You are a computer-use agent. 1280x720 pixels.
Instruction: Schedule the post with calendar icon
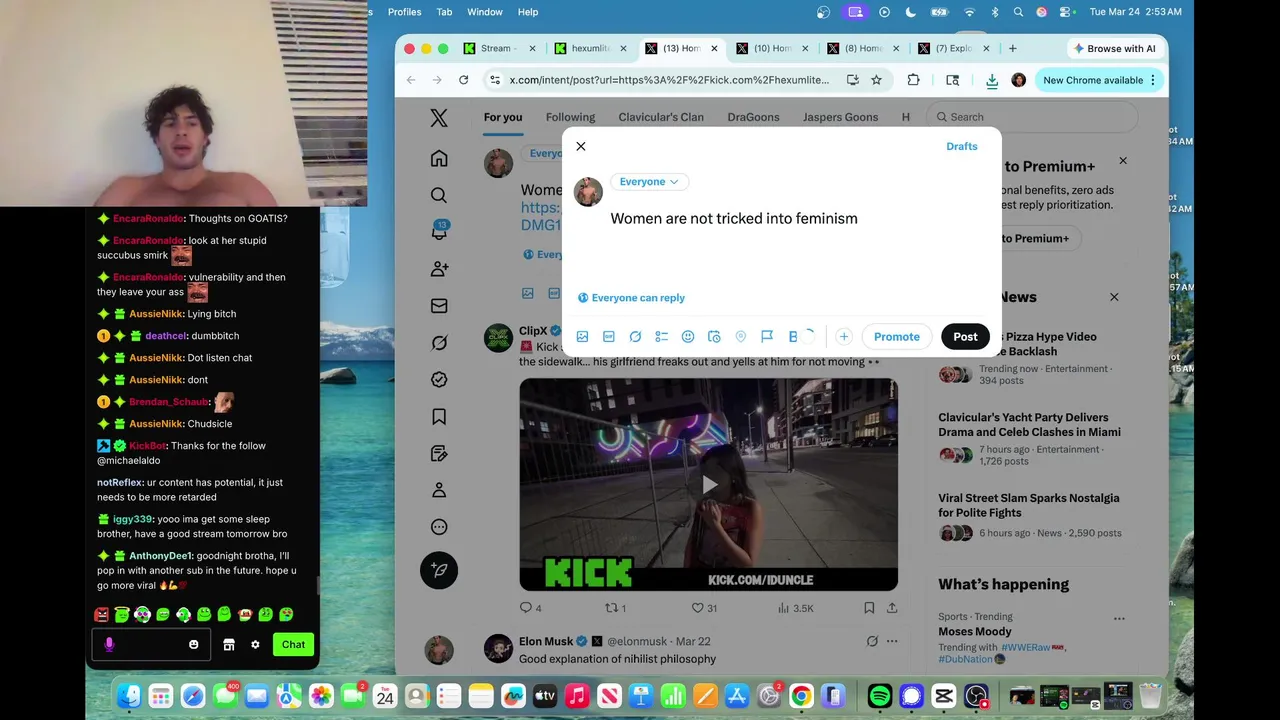point(714,337)
